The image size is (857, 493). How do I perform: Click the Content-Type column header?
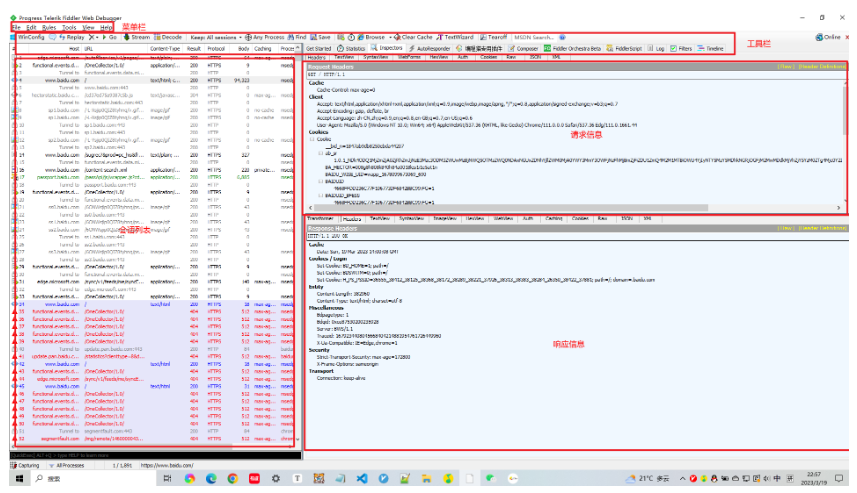(165, 49)
